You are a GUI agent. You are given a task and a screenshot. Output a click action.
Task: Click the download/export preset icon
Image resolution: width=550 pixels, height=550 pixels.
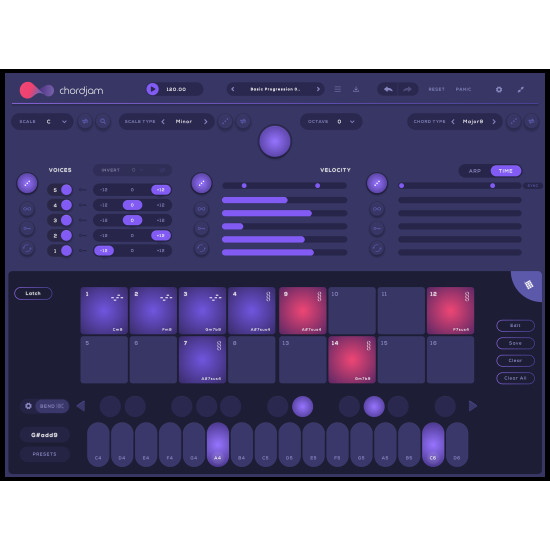(356, 89)
